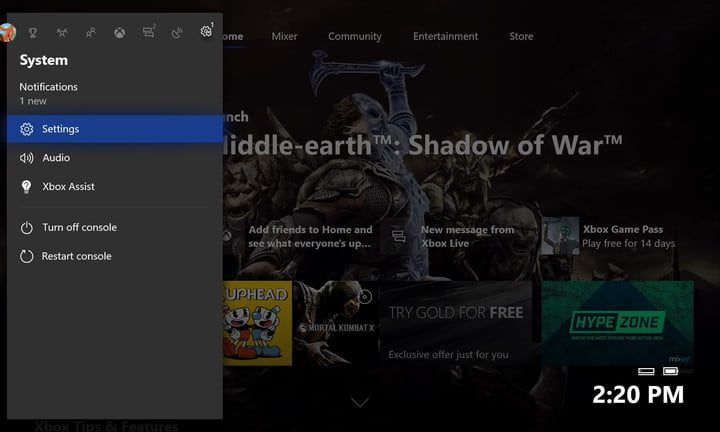The width and height of the screenshot is (720, 432).
Task: Open the People friends tab icon
Action: (x=90, y=33)
